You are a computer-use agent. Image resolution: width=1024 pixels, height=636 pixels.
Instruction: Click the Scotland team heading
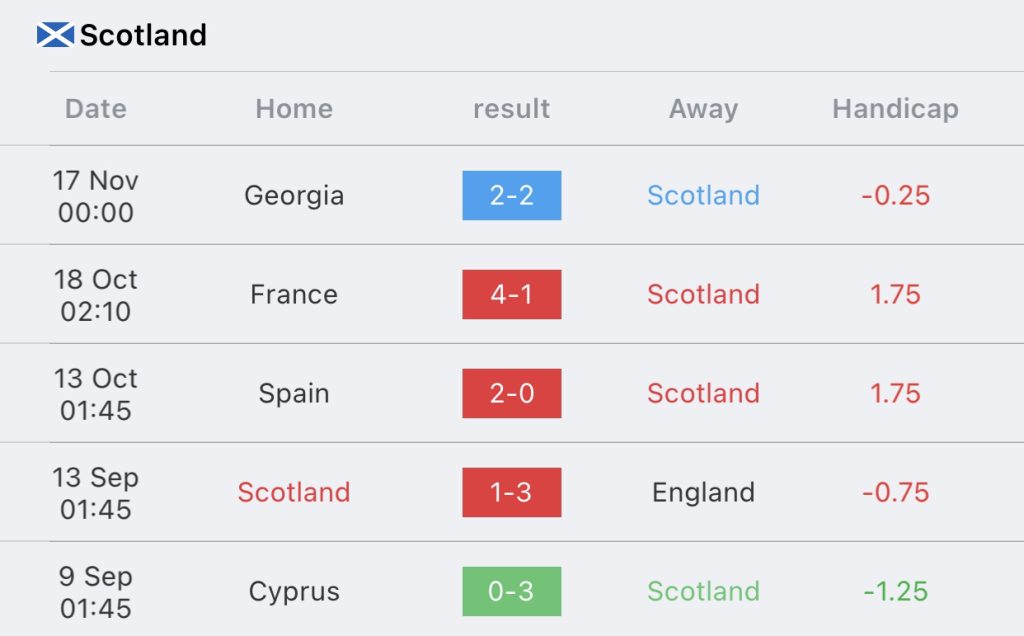(143, 35)
